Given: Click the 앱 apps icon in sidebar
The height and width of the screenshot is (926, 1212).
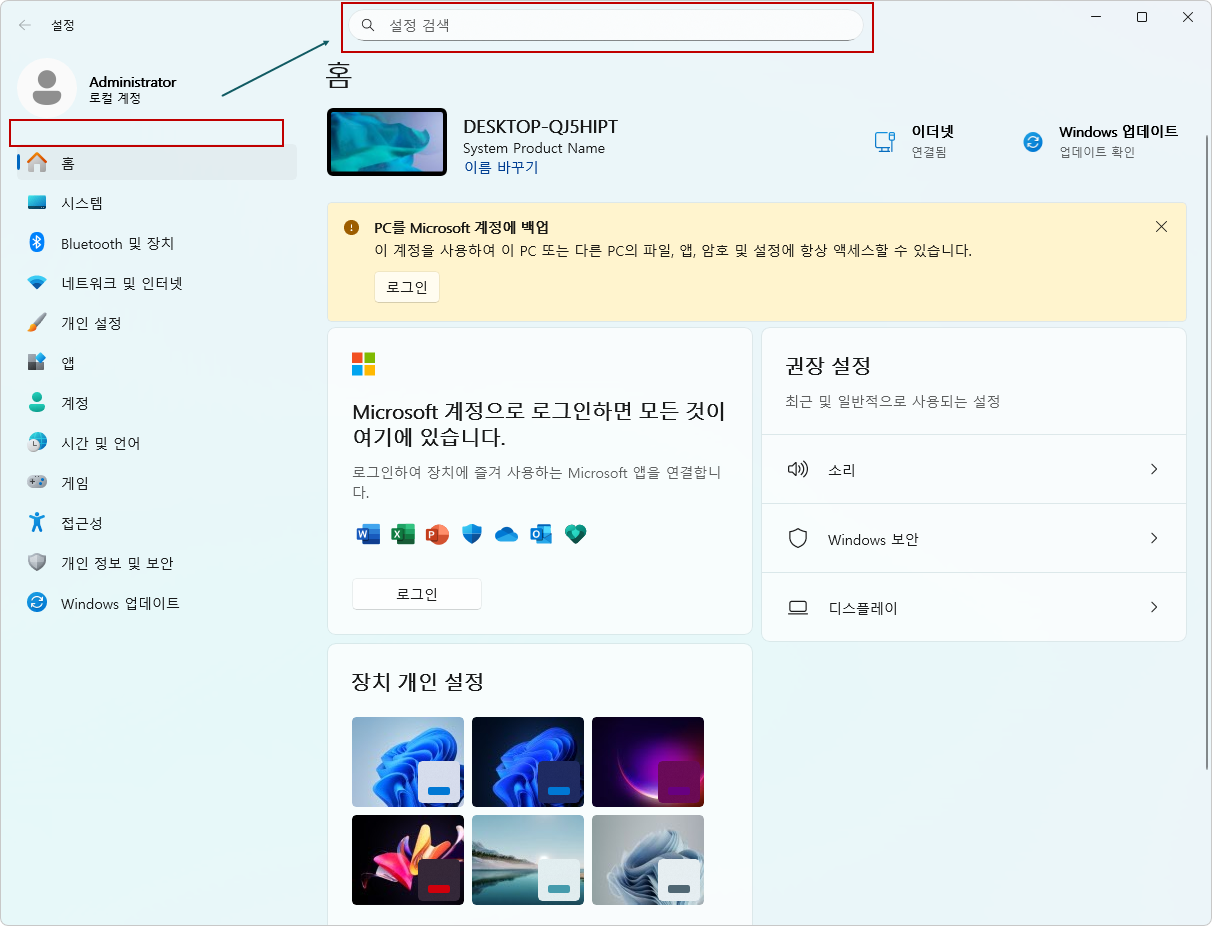Looking at the screenshot, I should 37,363.
